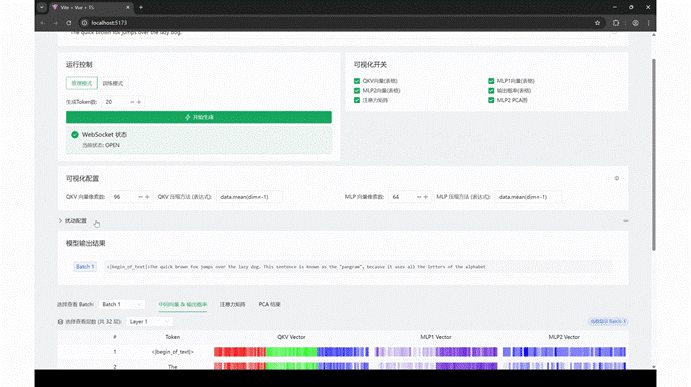This screenshot has height=387, width=691.
Task: Reload the localhost page
Action: pos(69,23)
